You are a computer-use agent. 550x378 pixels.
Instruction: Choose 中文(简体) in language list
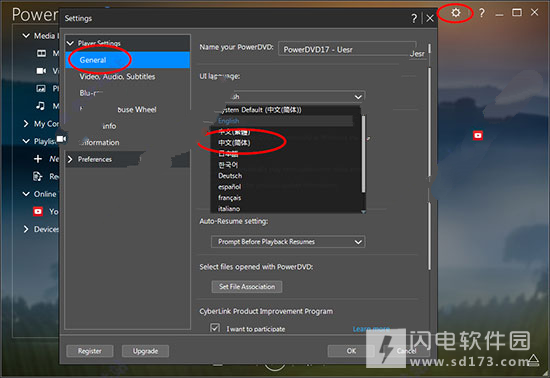click(x=234, y=143)
